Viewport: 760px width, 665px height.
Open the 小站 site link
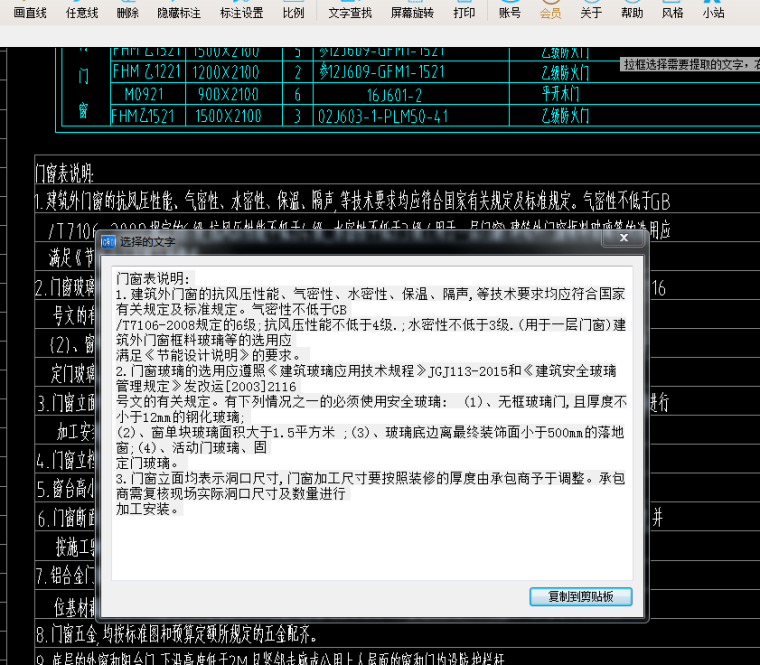coord(713,13)
